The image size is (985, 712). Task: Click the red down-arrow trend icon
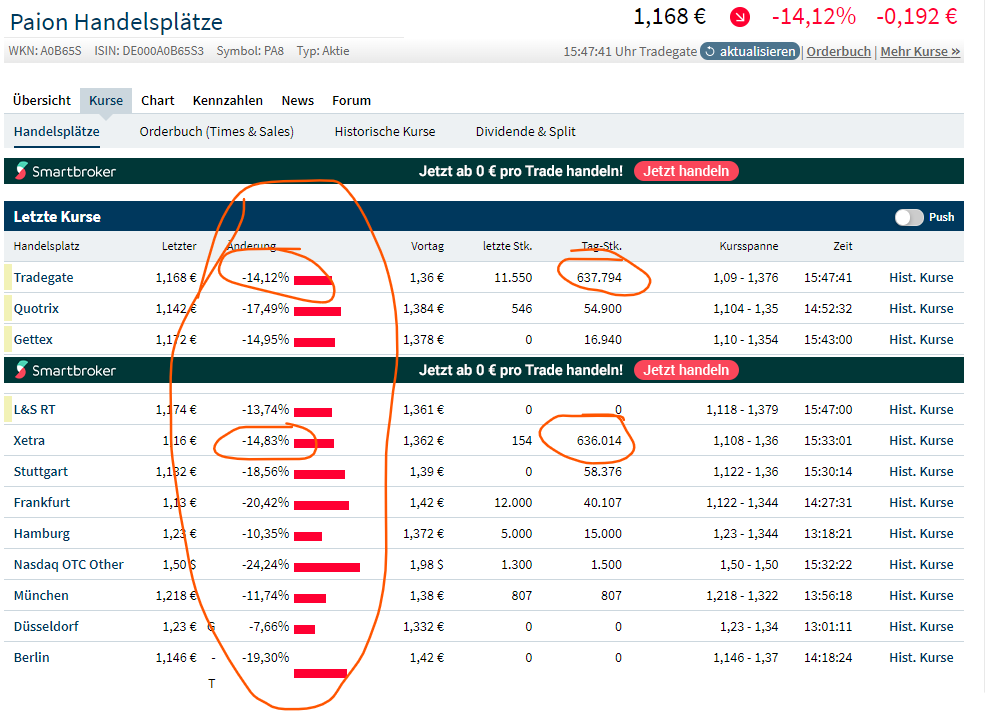(739, 17)
